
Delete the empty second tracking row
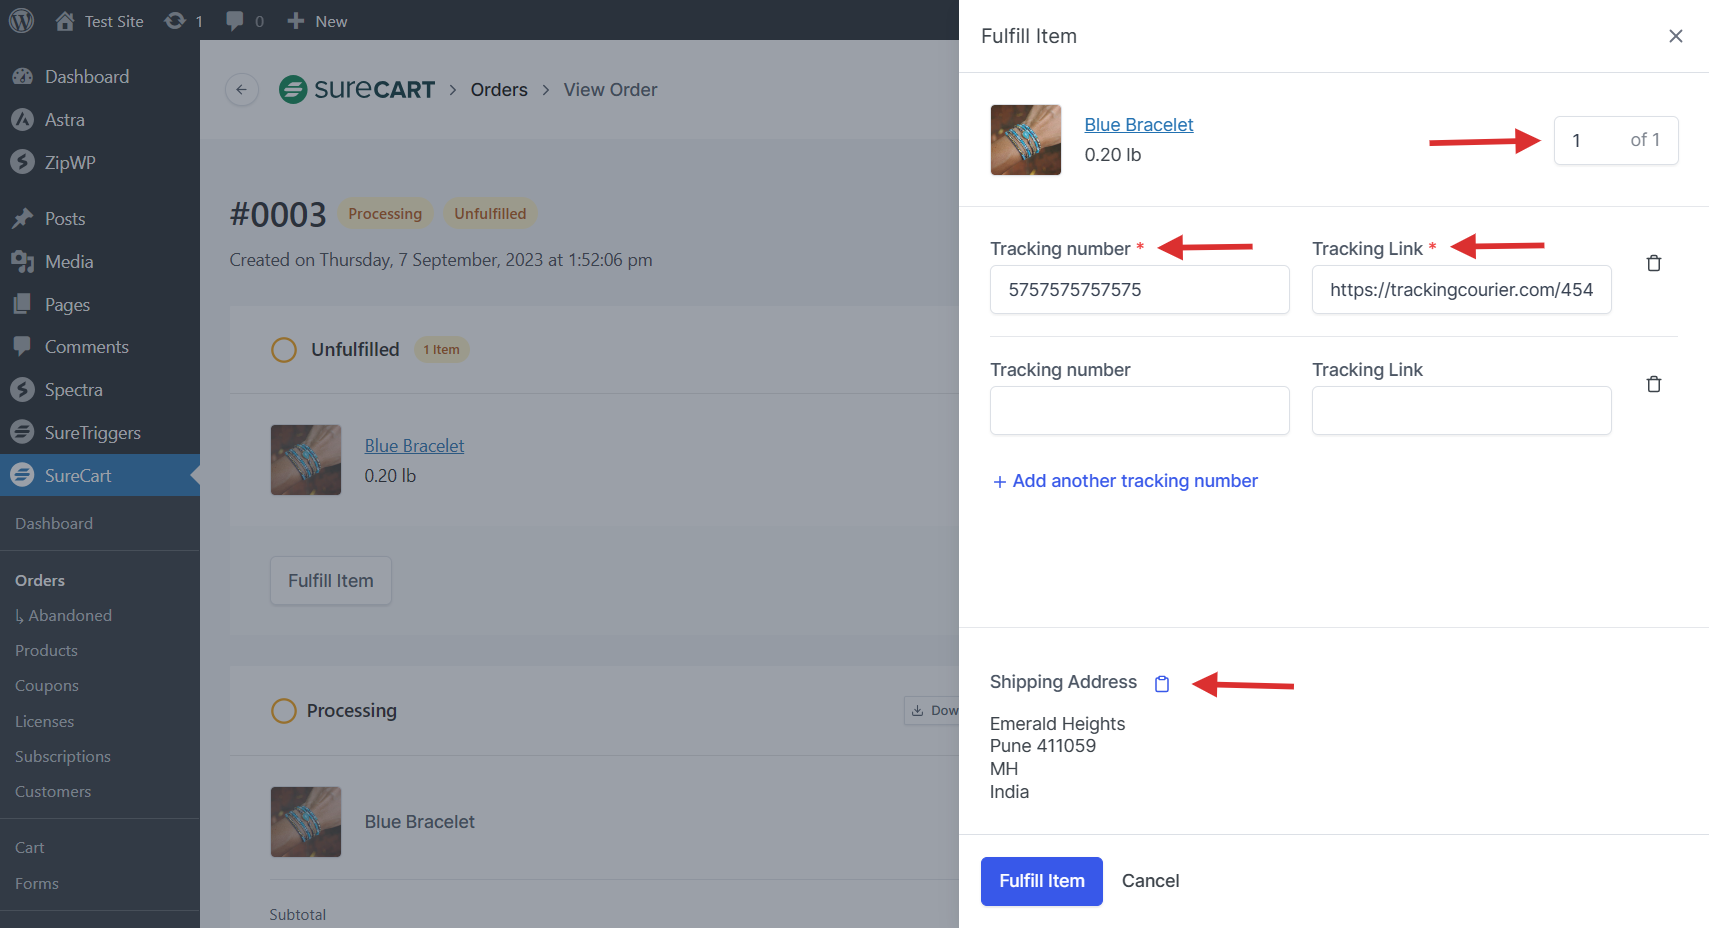pyautogui.click(x=1653, y=384)
